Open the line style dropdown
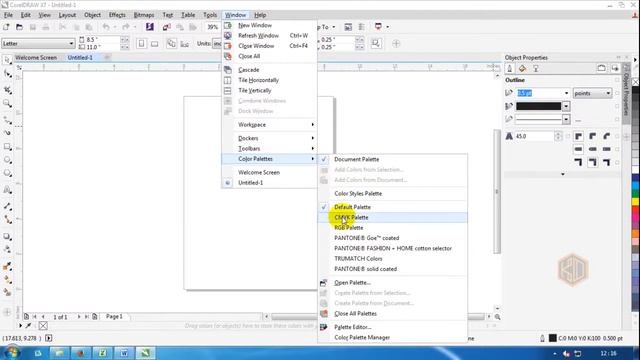The height and width of the screenshot is (360, 640). (x=566, y=119)
